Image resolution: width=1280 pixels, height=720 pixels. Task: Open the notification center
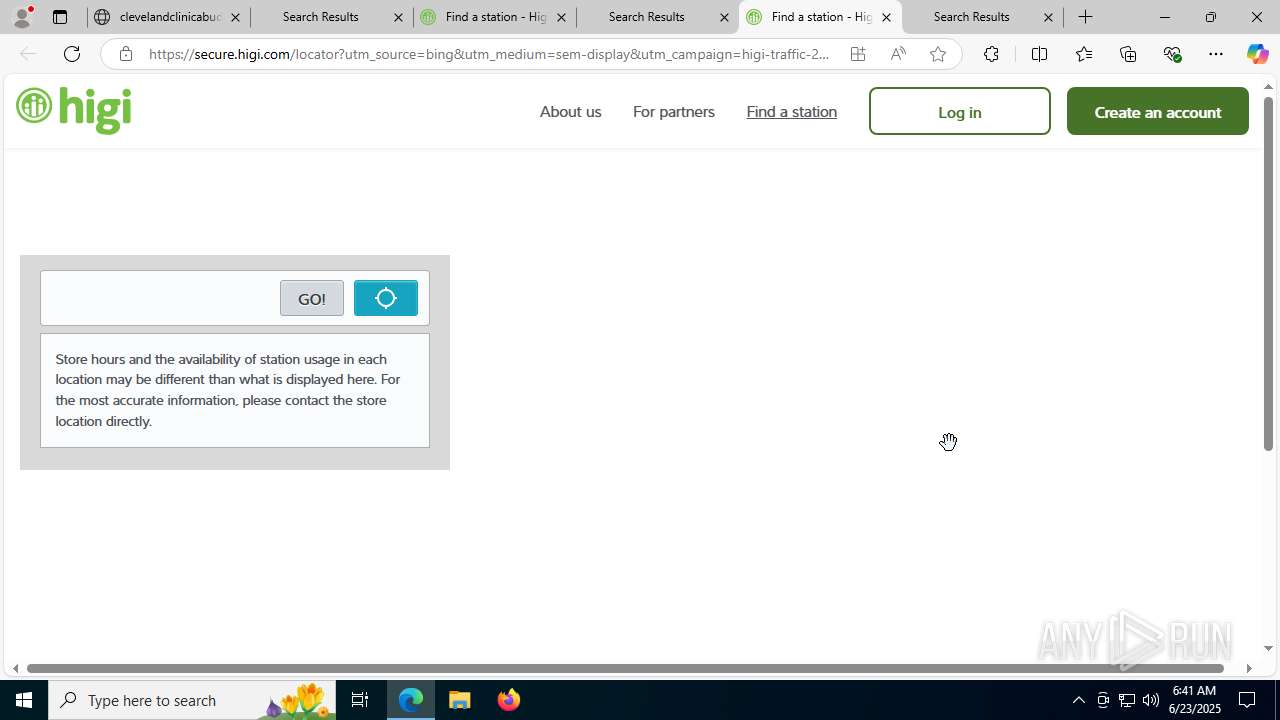click(x=1247, y=700)
